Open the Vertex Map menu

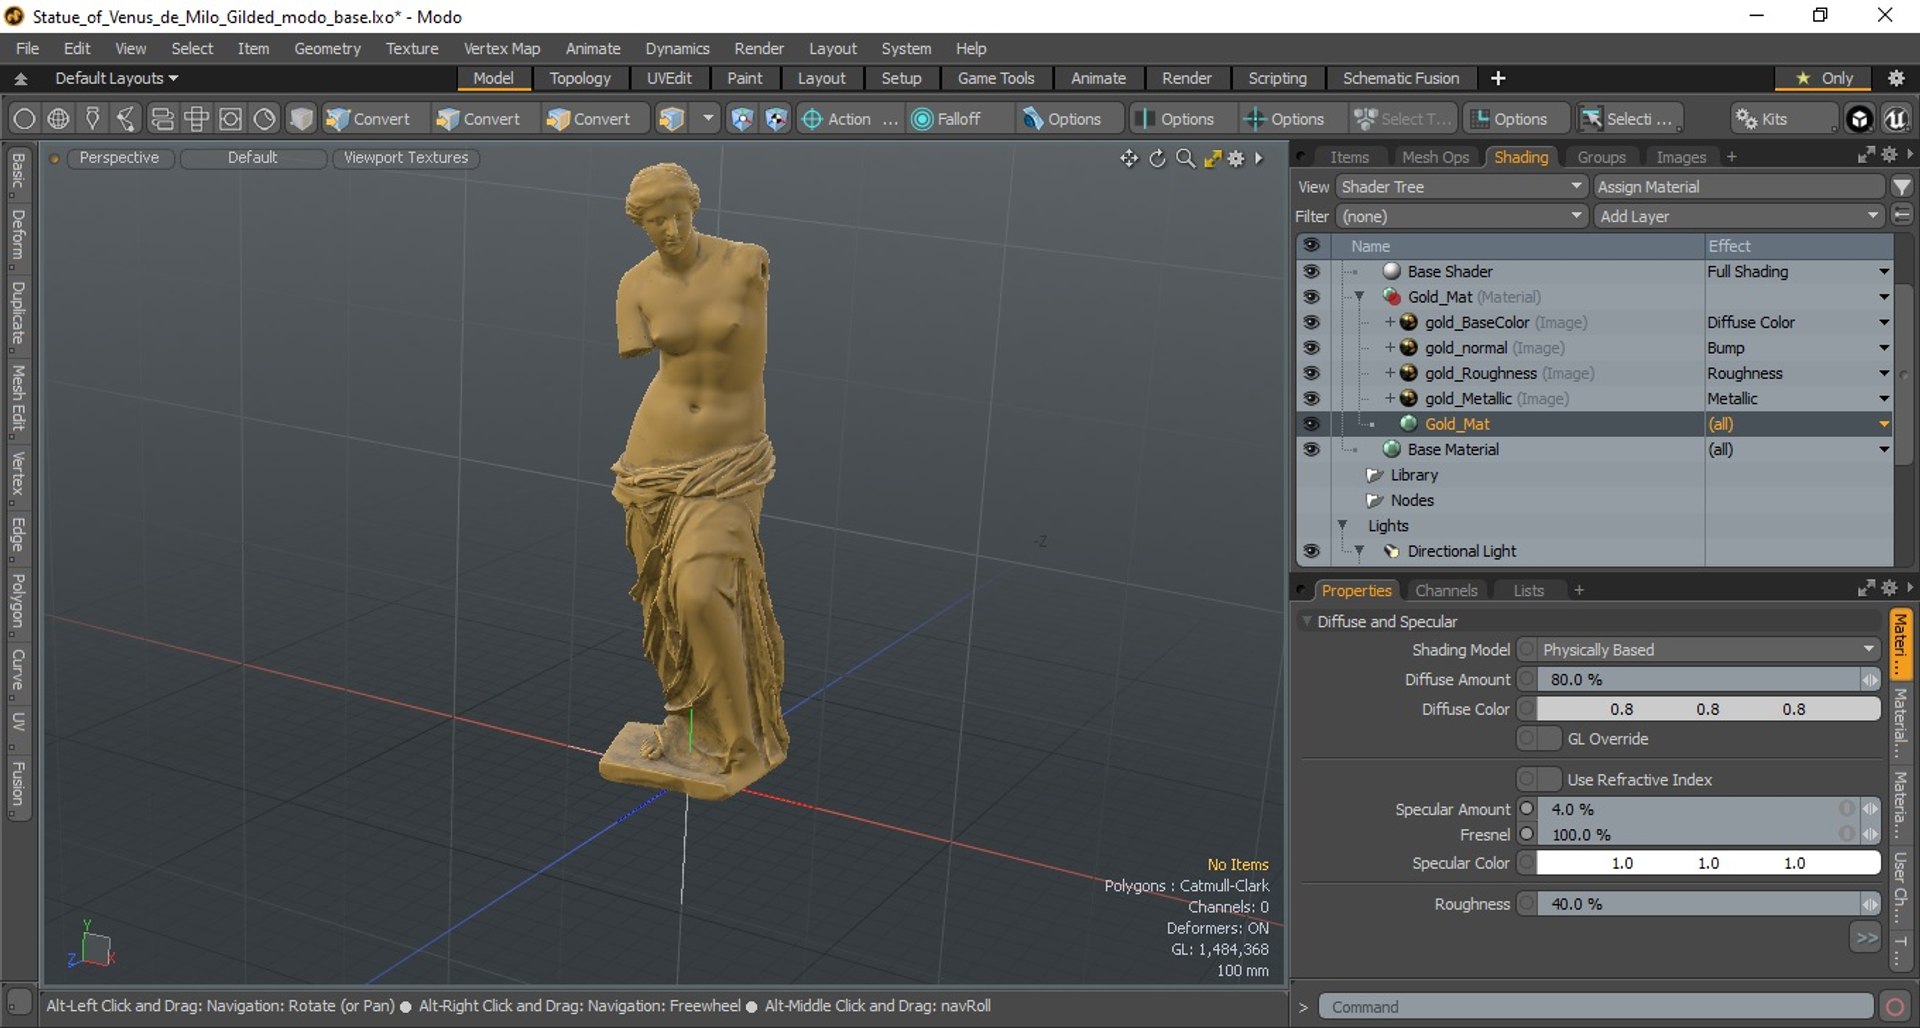(501, 48)
